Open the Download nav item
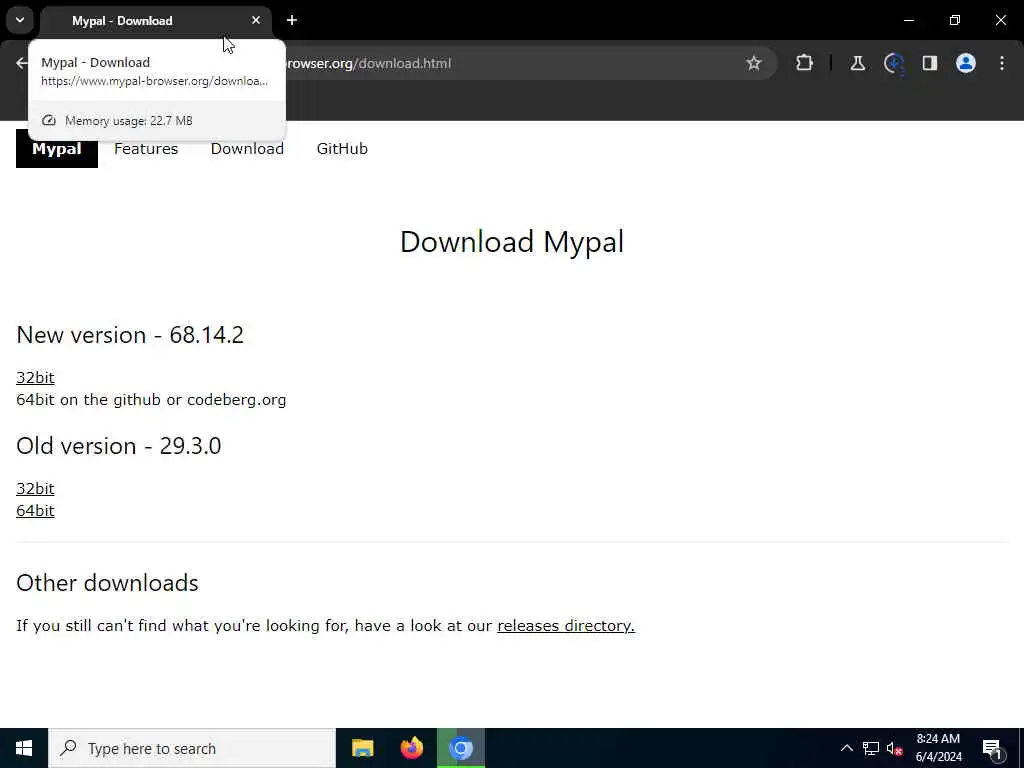Screen dimensions: 1024x768 (x=247, y=148)
